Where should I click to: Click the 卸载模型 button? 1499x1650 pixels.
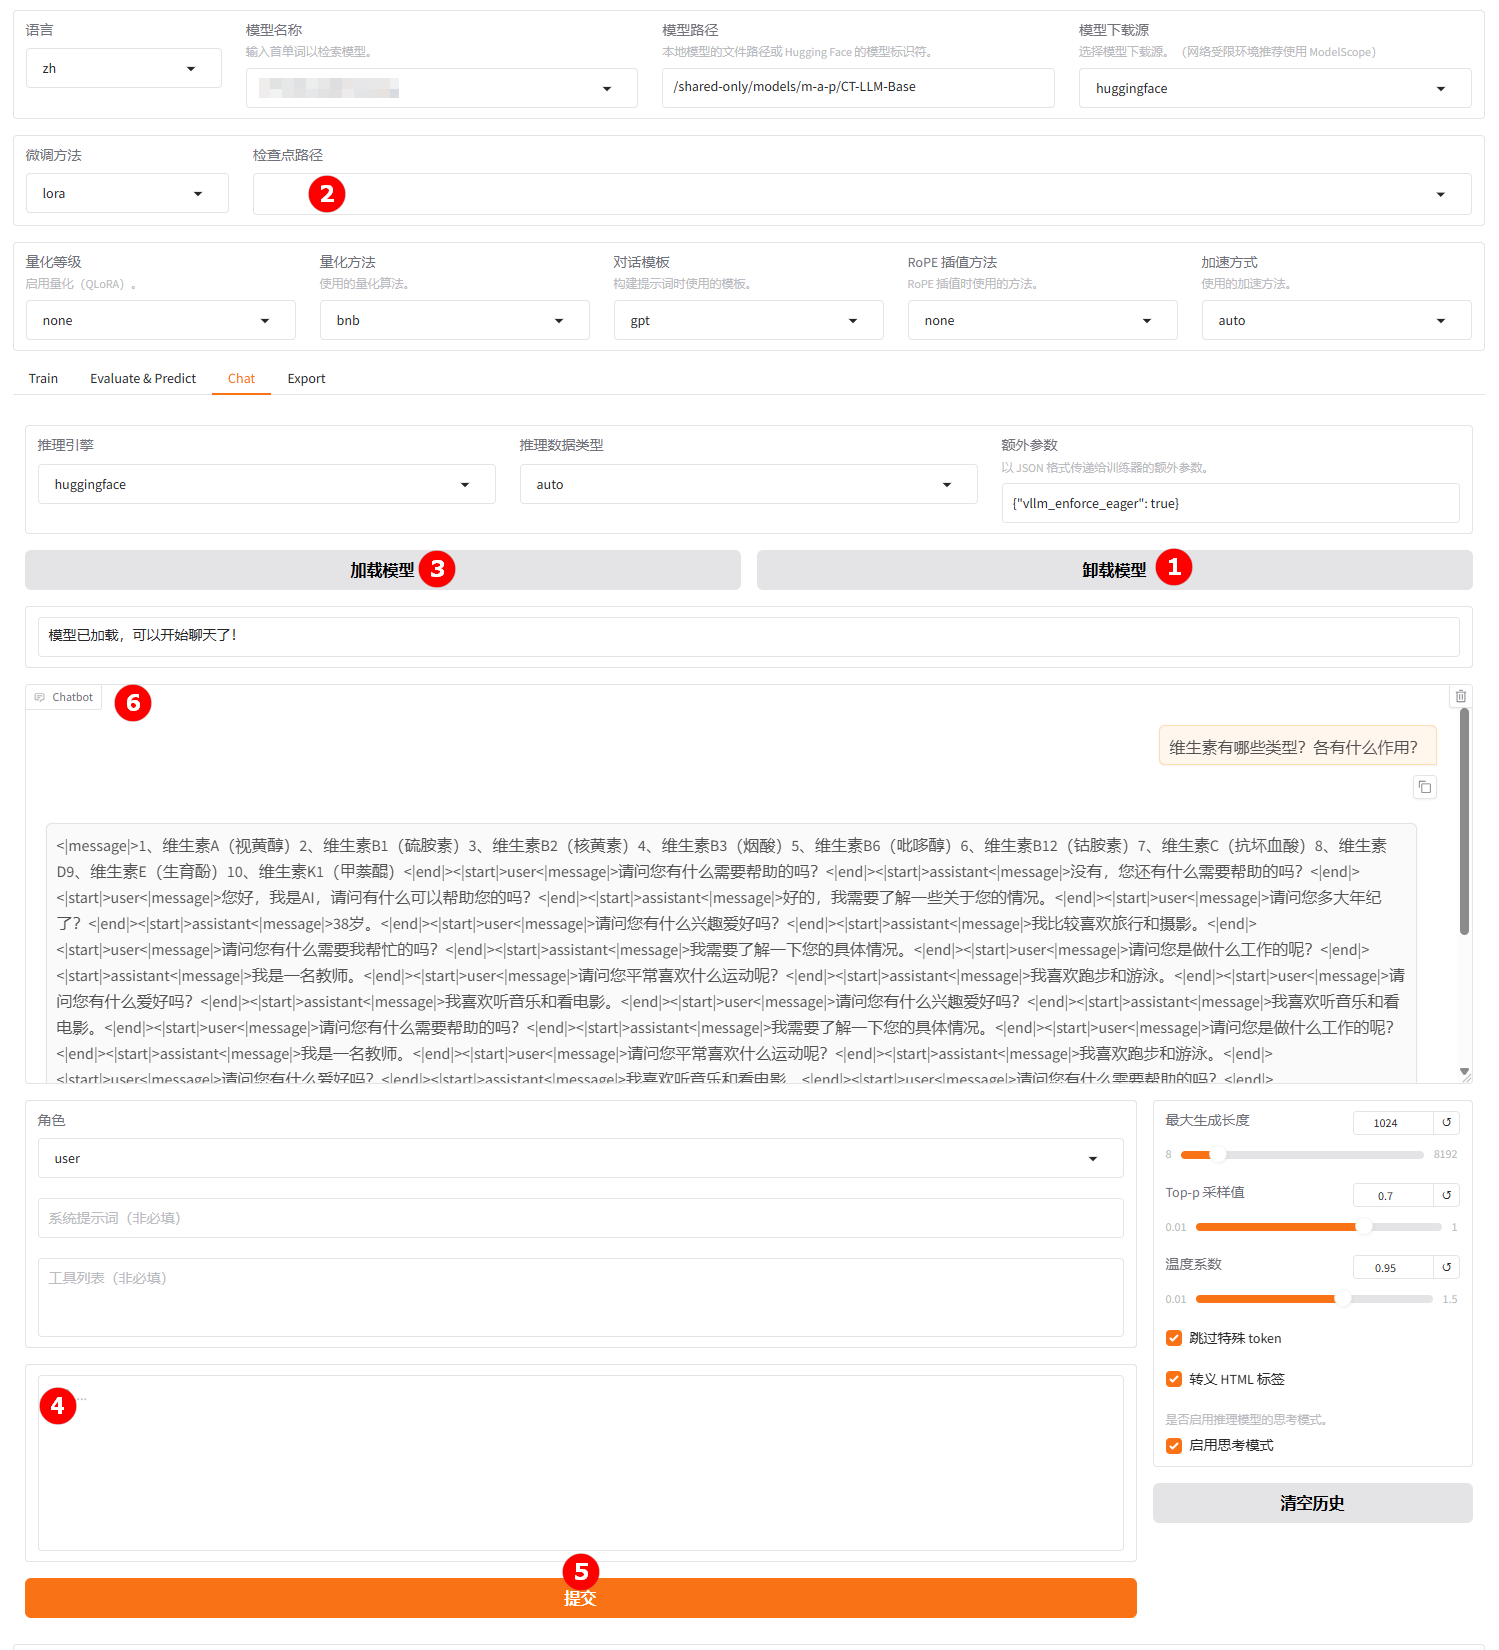click(1114, 570)
